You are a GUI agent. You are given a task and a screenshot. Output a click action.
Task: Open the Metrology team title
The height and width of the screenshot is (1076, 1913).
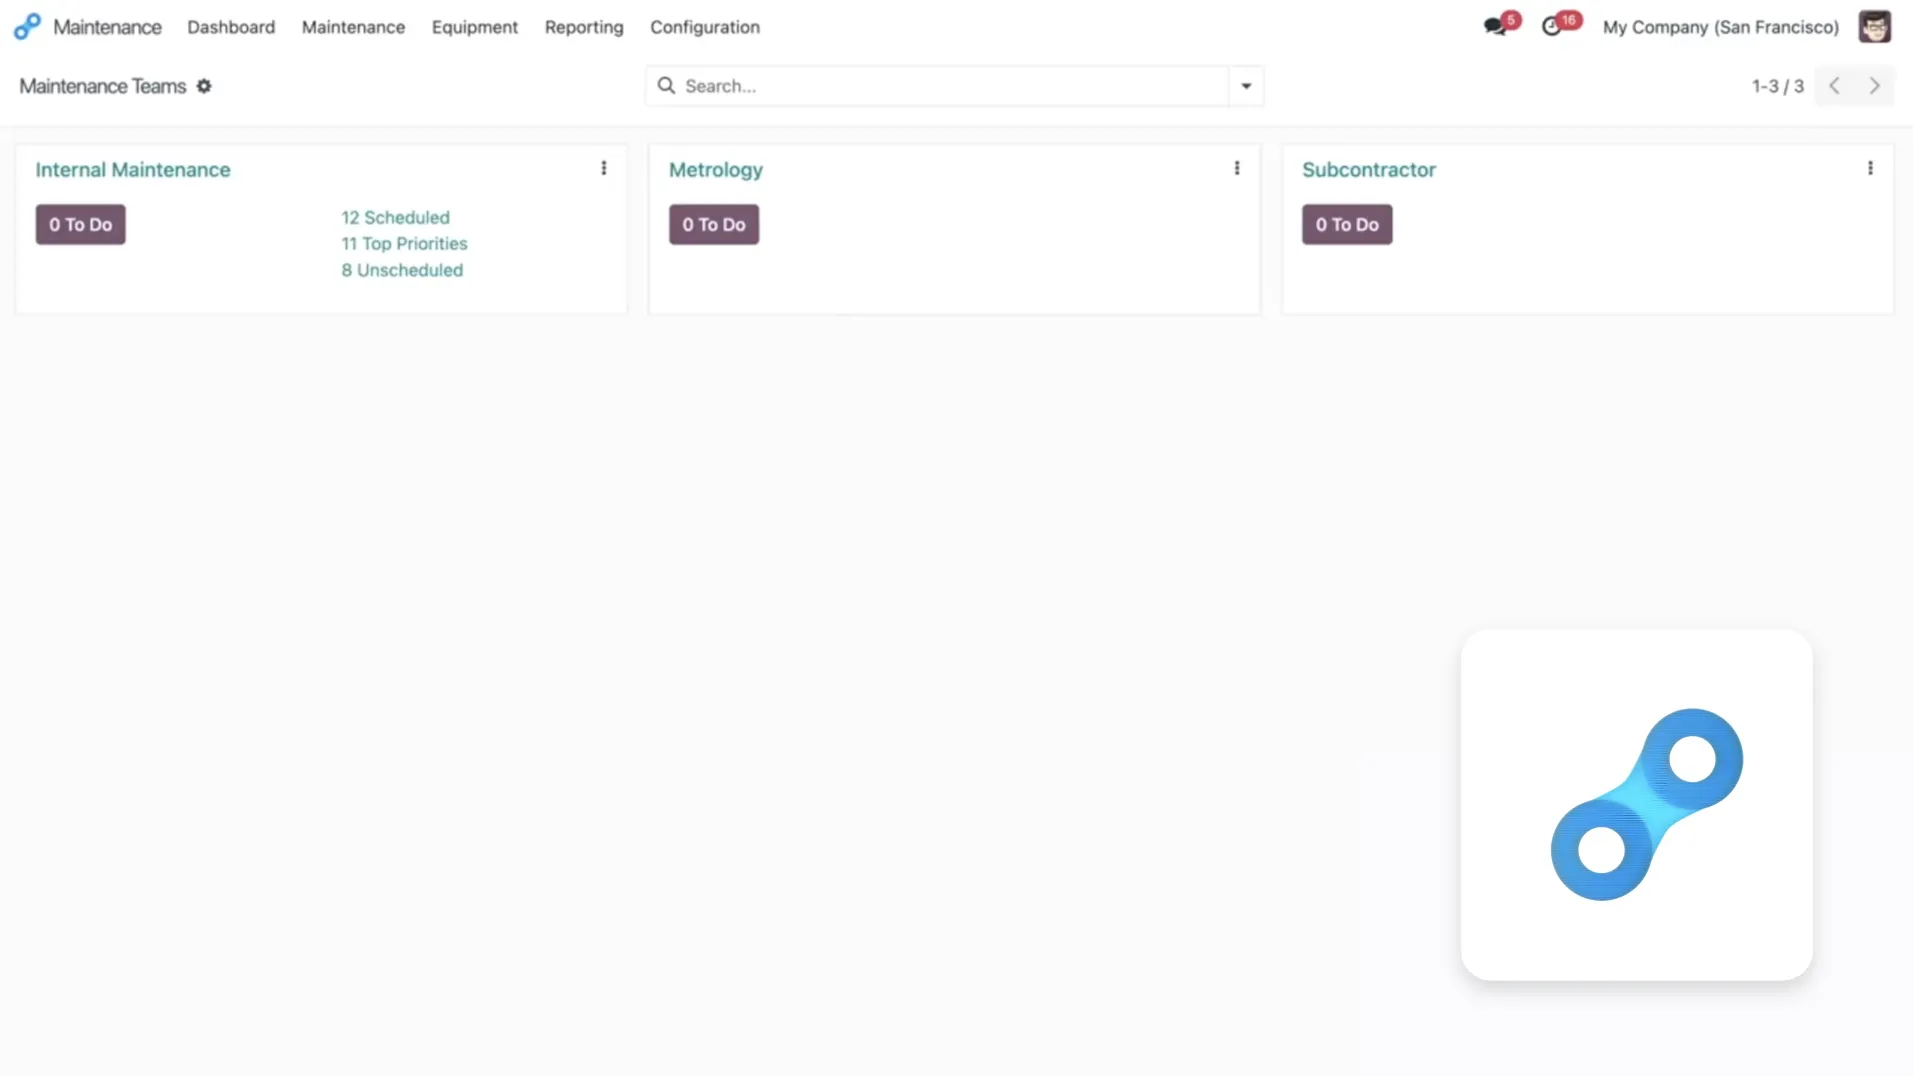tap(716, 170)
